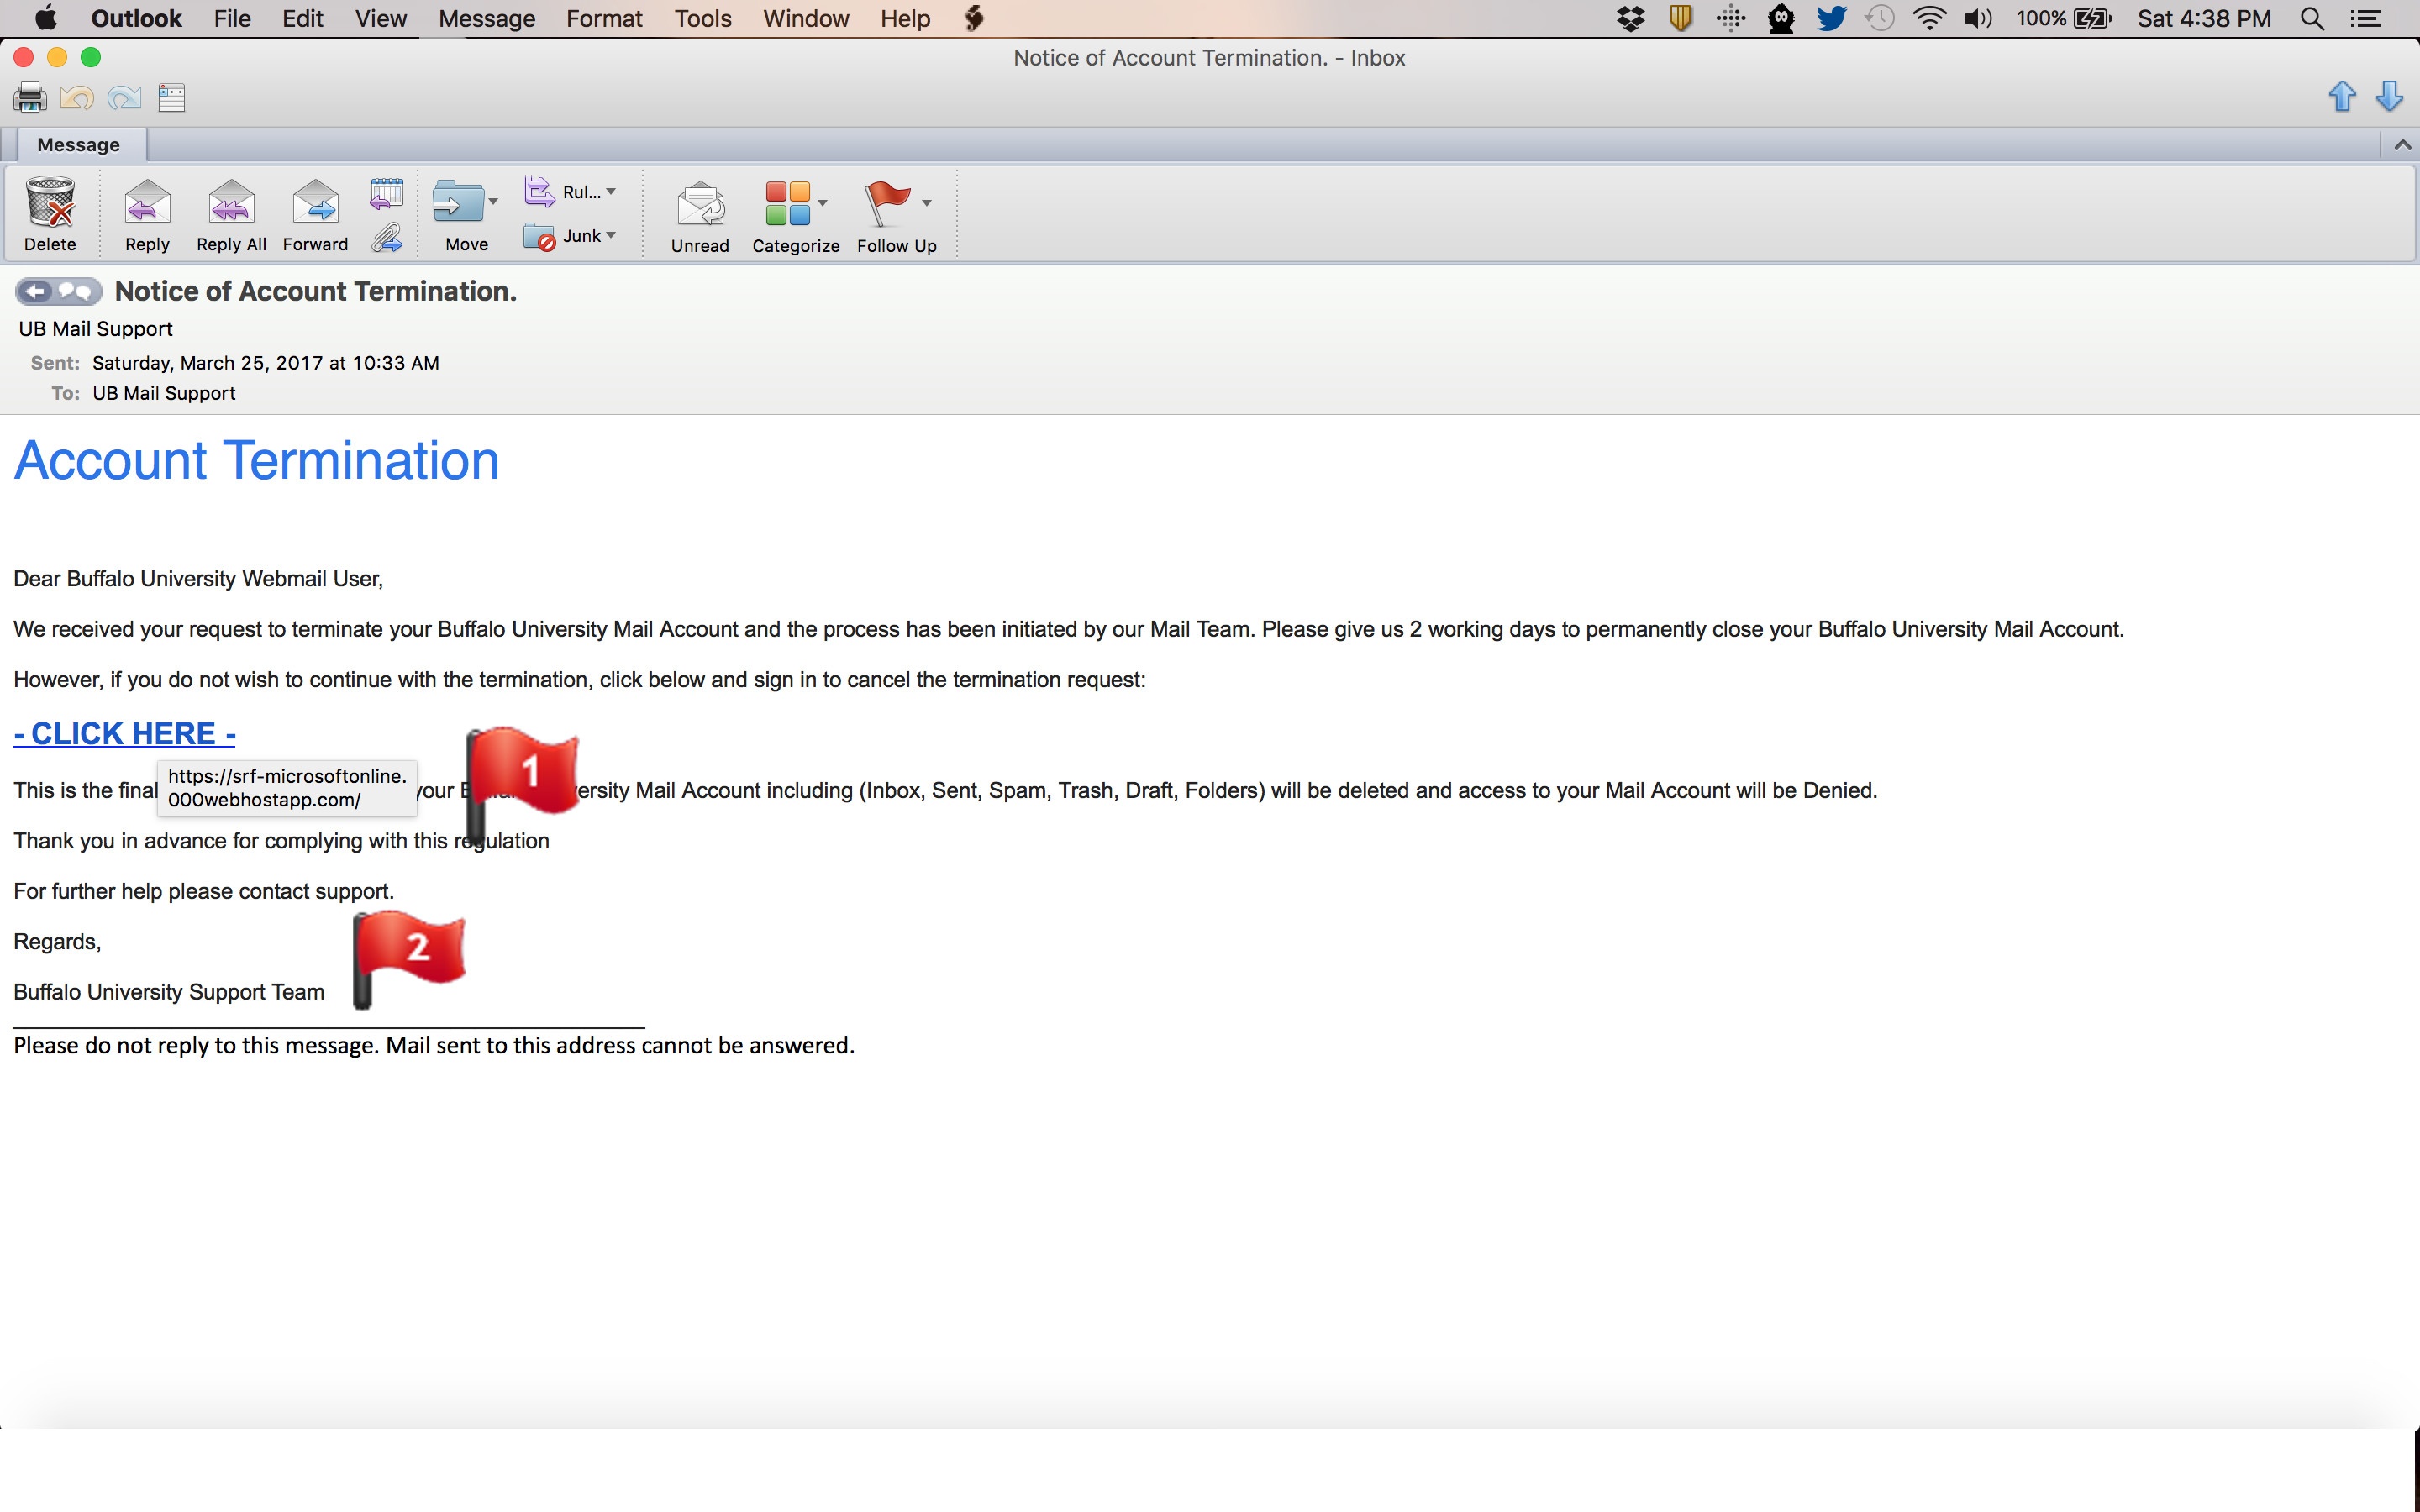Screen dimensions: 2420x1512
Task: Click the Undo arrow icon
Action: 77,97
